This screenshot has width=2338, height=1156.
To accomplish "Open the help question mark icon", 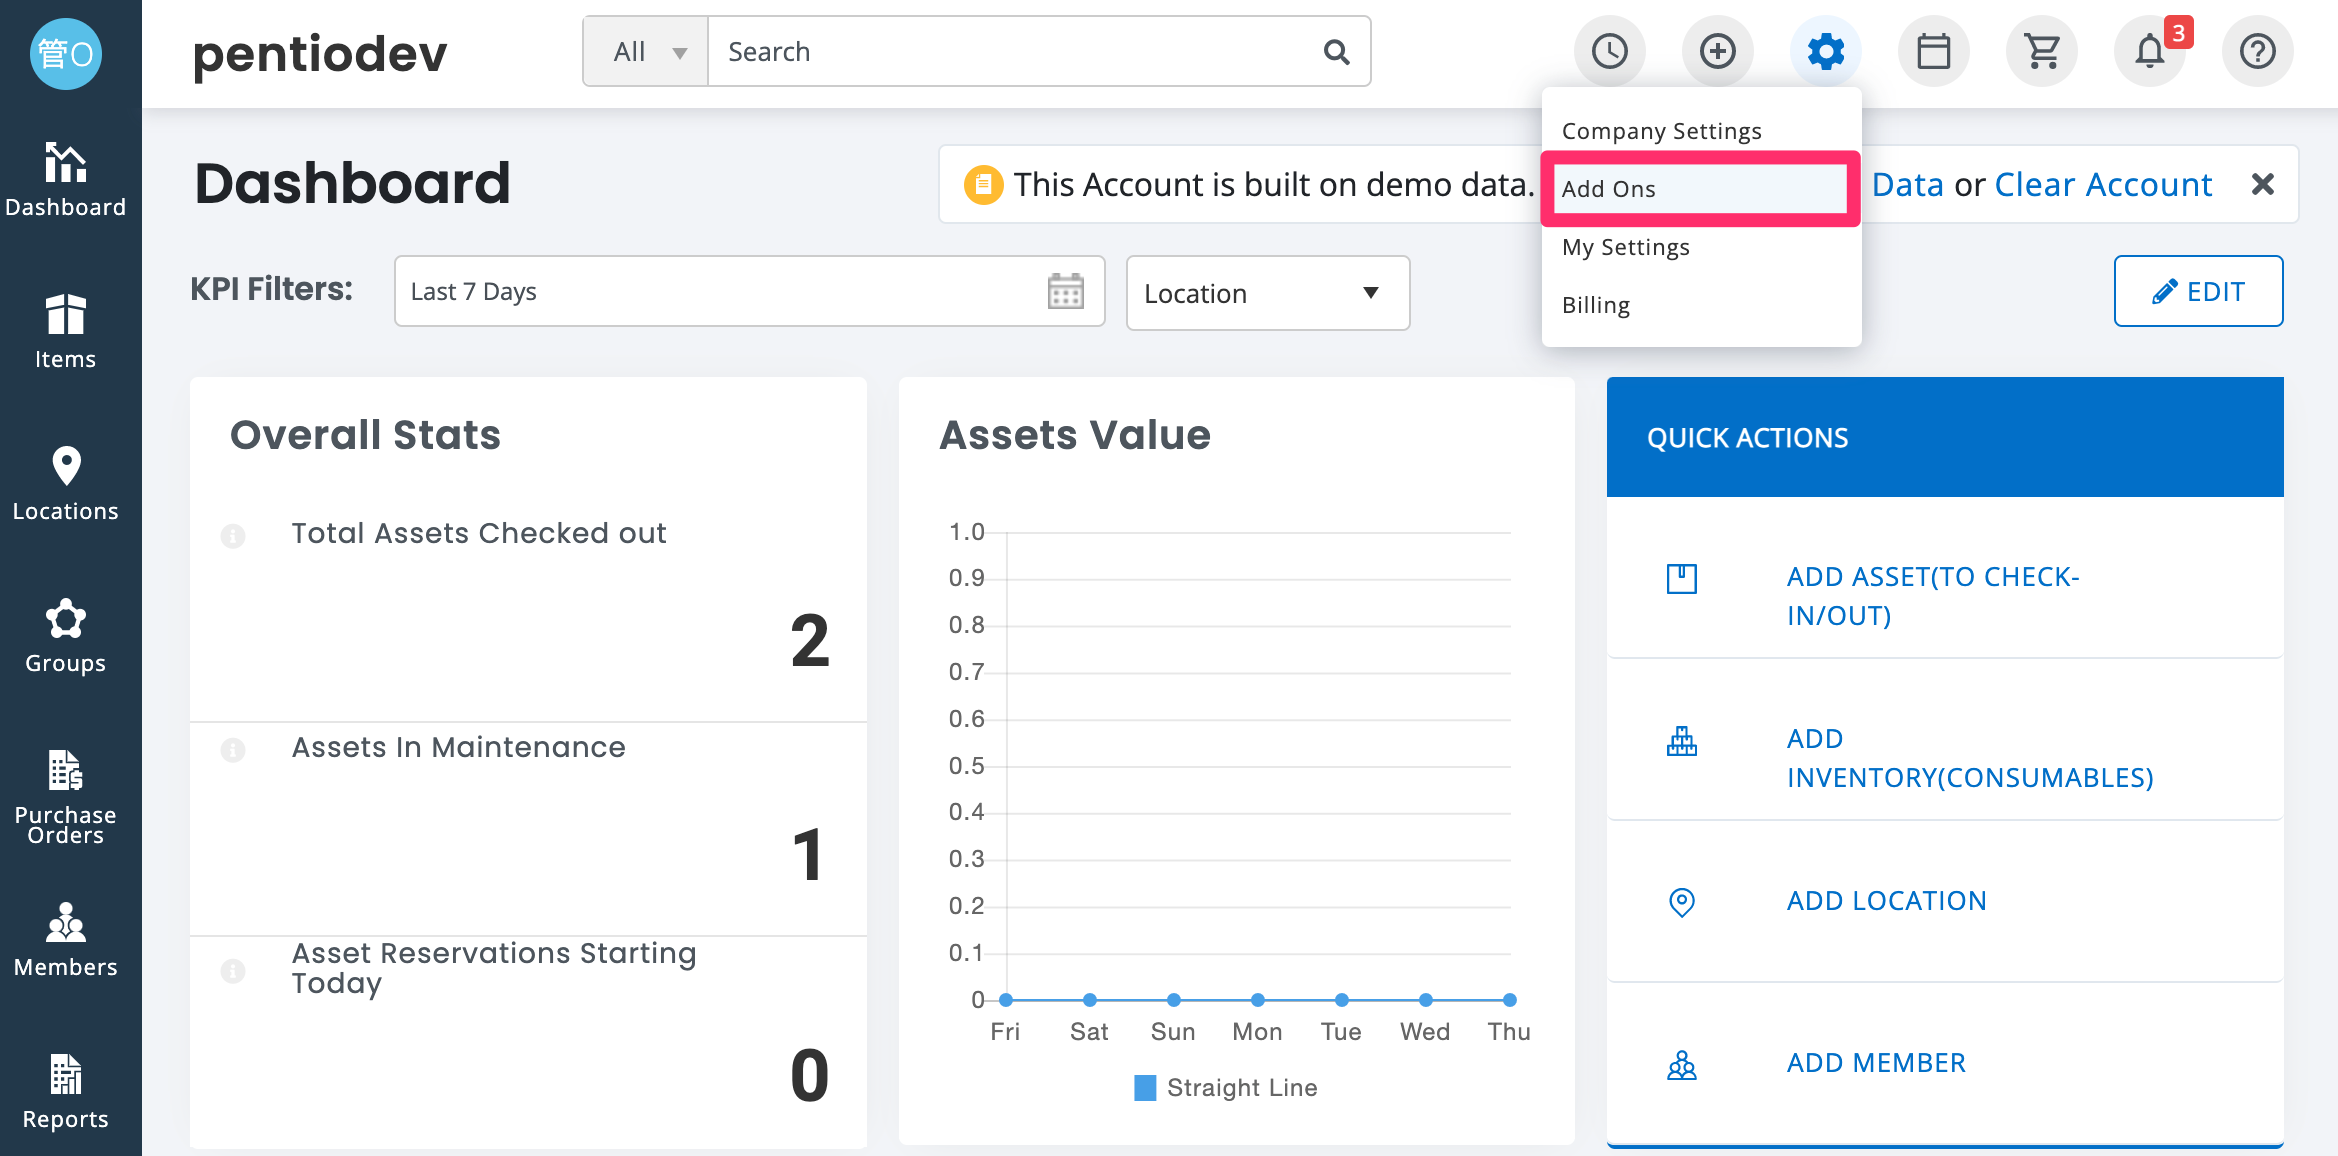I will tap(2257, 51).
